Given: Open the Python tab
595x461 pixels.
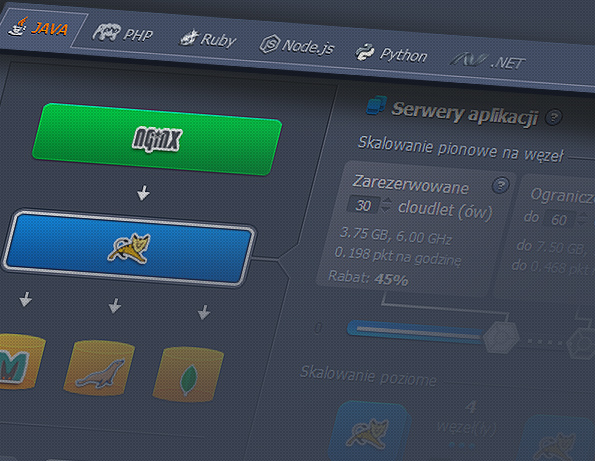Looking at the screenshot, I should click(x=391, y=54).
